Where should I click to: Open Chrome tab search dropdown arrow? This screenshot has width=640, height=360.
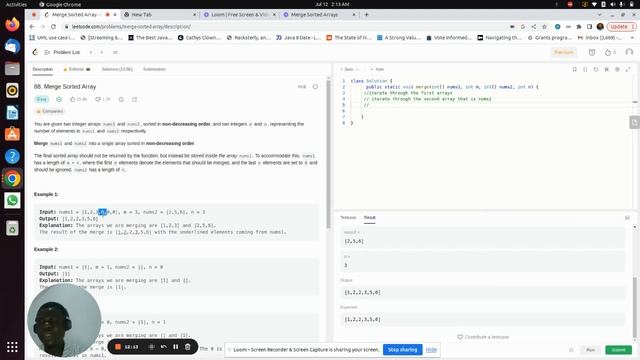pos(599,14)
